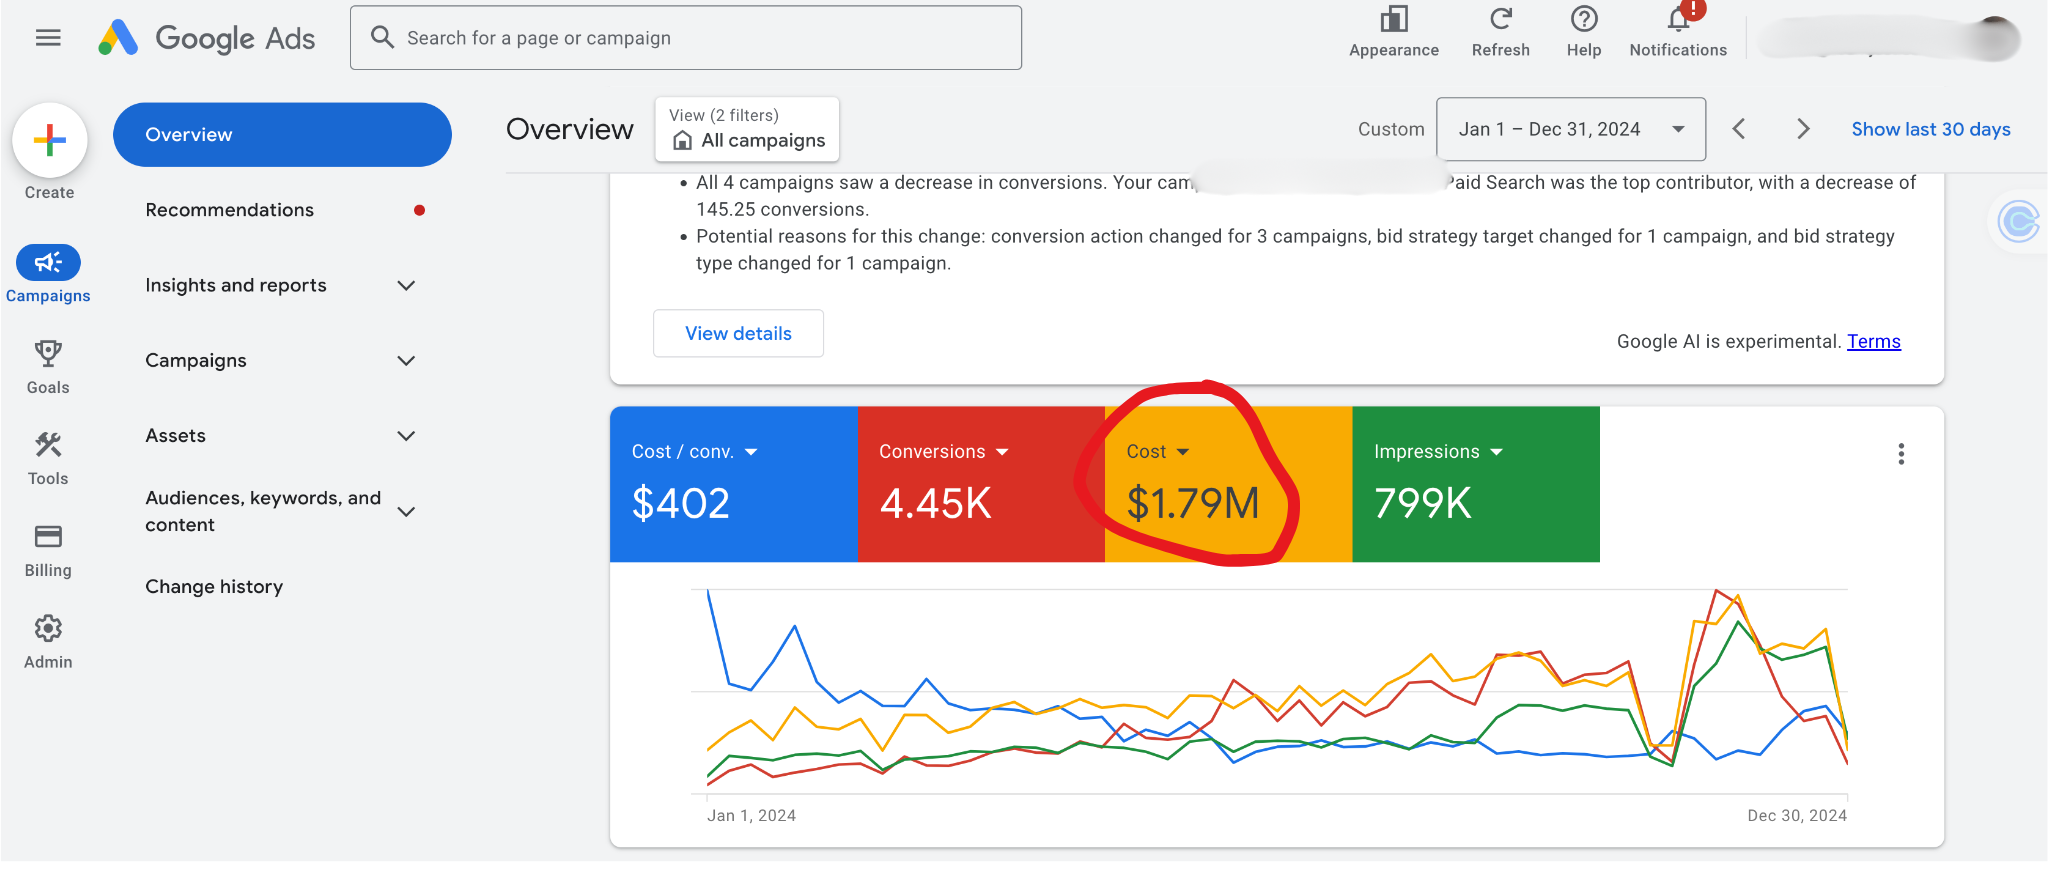Click Show last 30 days link

1930,129
